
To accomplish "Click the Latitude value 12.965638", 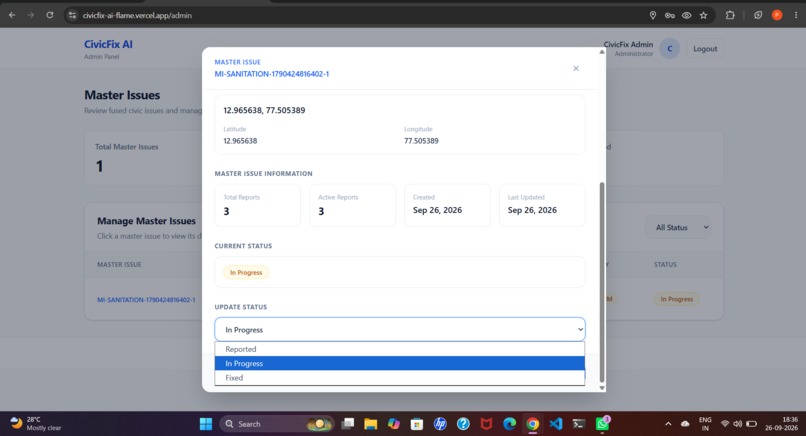I will click(240, 141).
